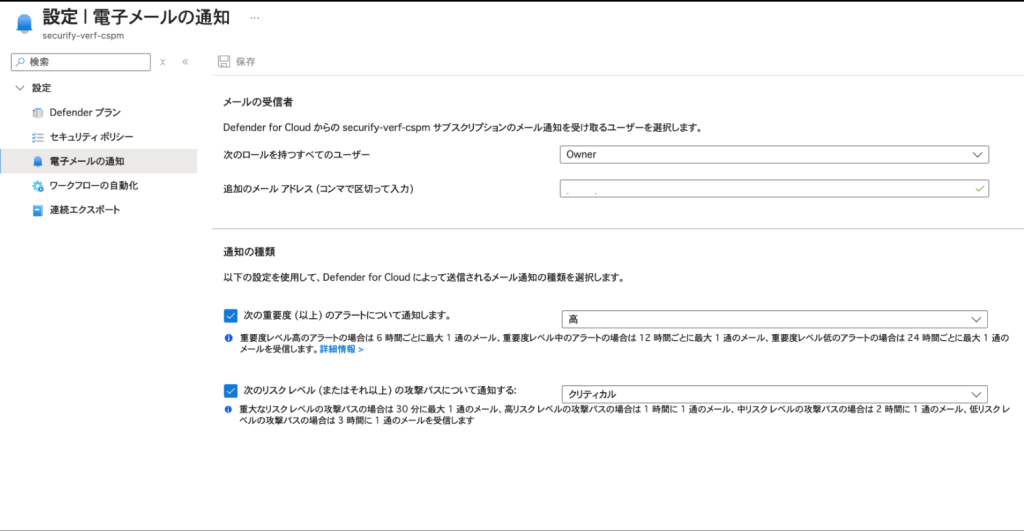Click the ワークフローの自動化 gear icon
This screenshot has width=1024, height=531.
click(38, 186)
